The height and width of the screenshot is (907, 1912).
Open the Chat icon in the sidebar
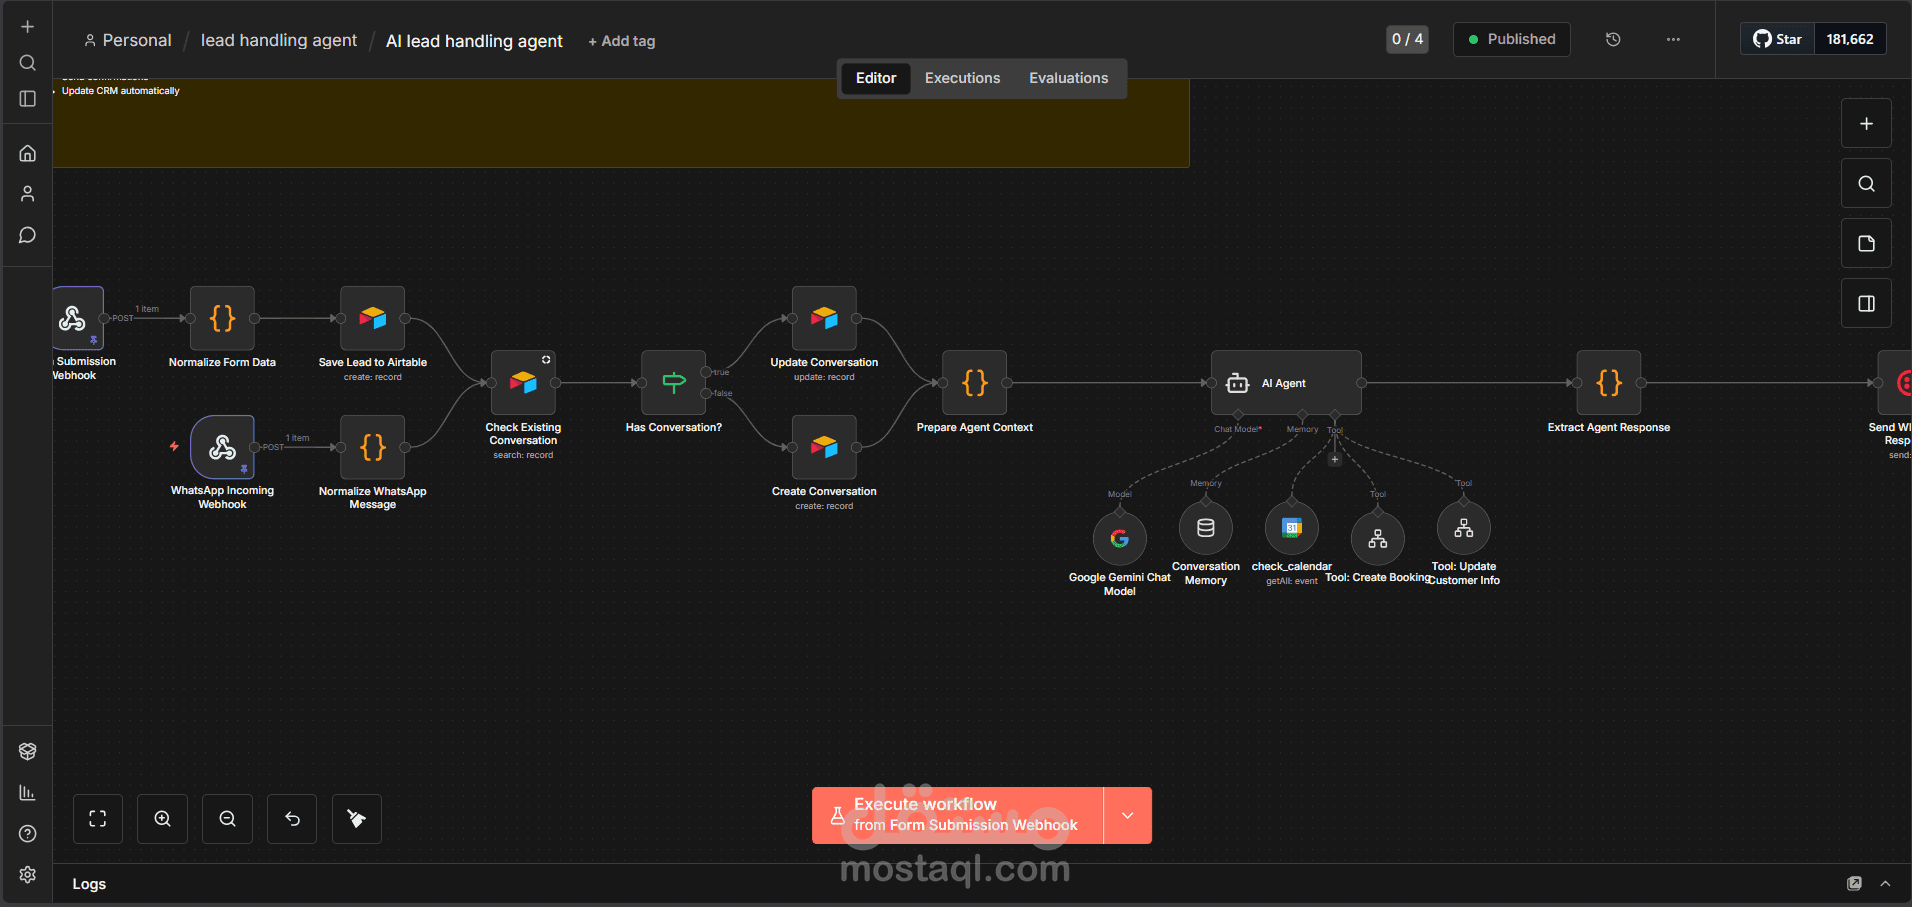click(28, 235)
